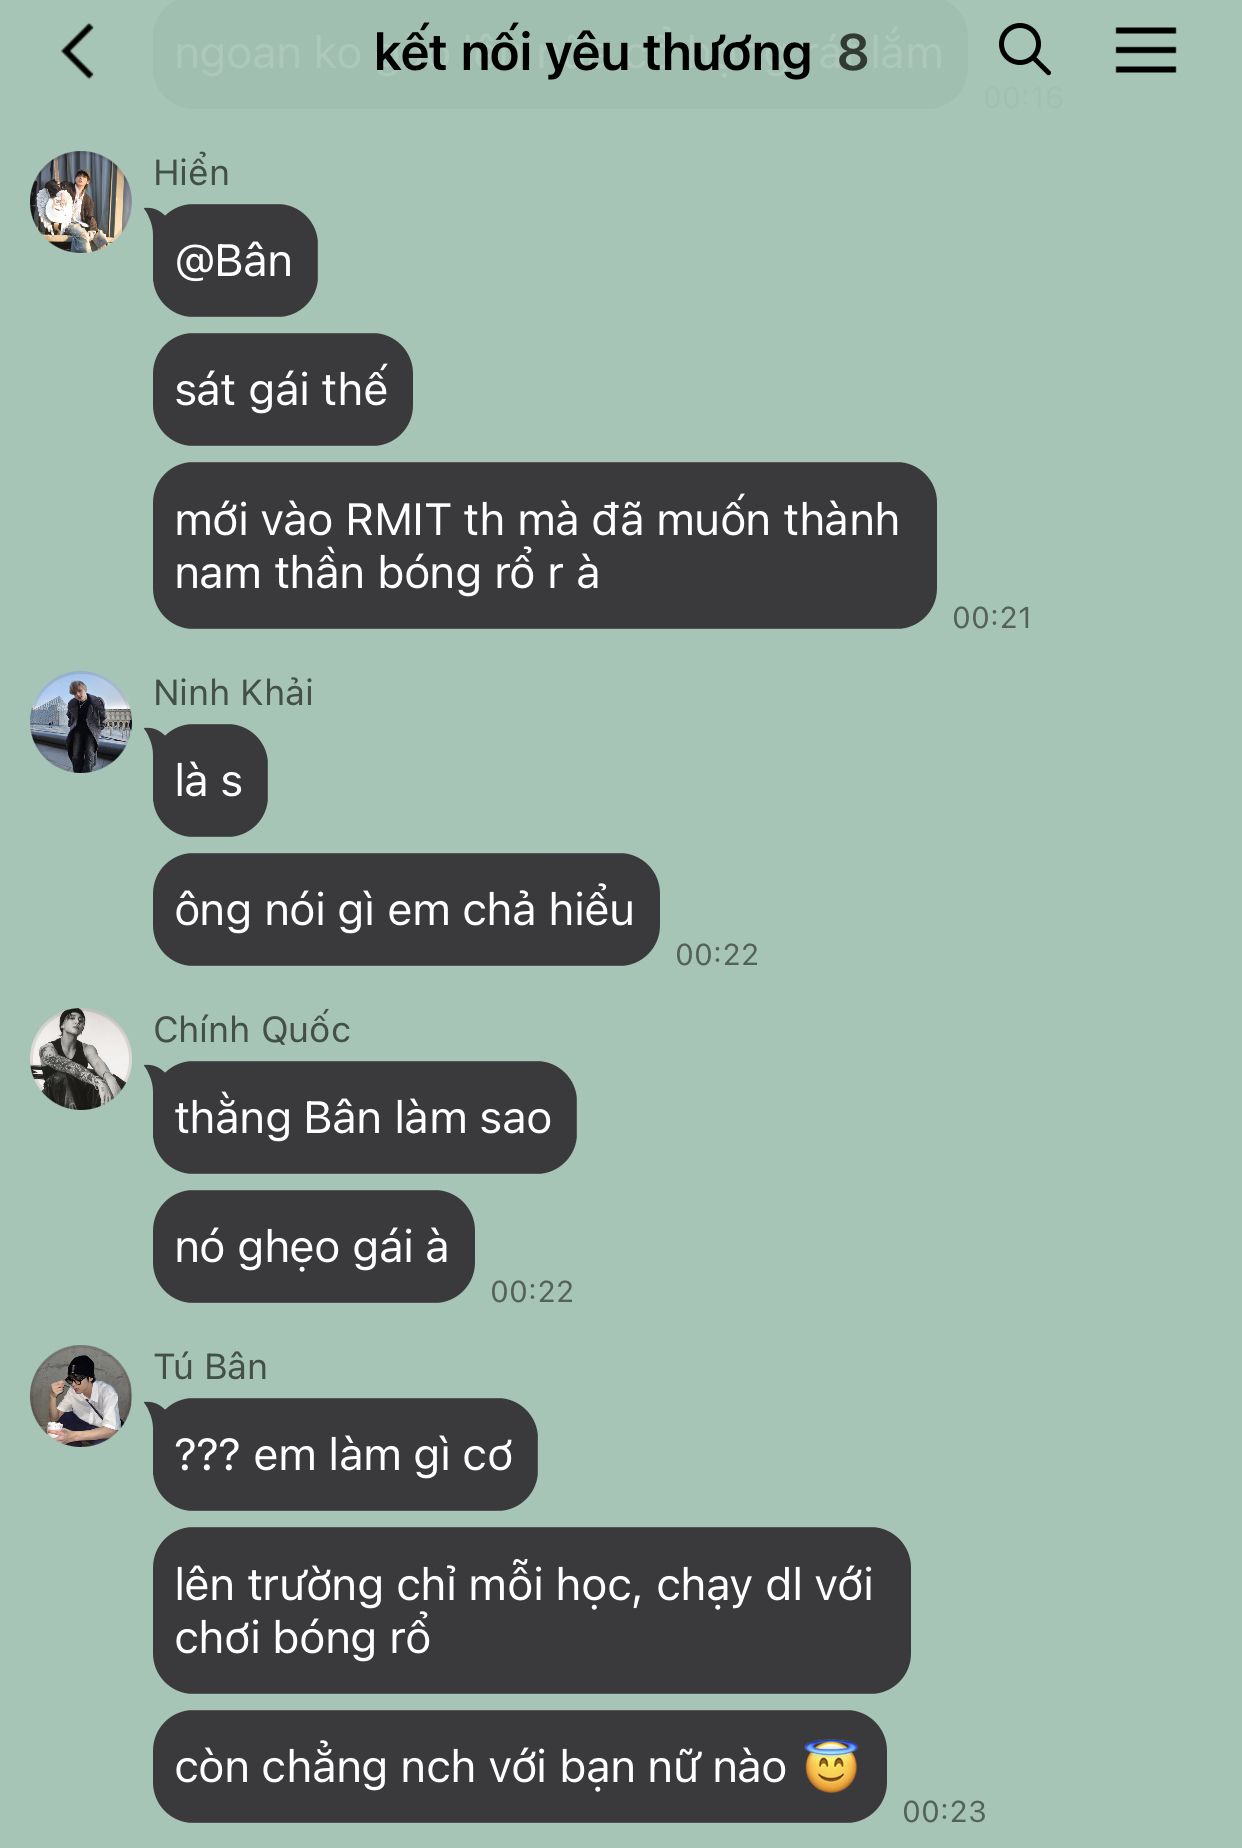View Chính Quốc's avatar

point(81,1059)
